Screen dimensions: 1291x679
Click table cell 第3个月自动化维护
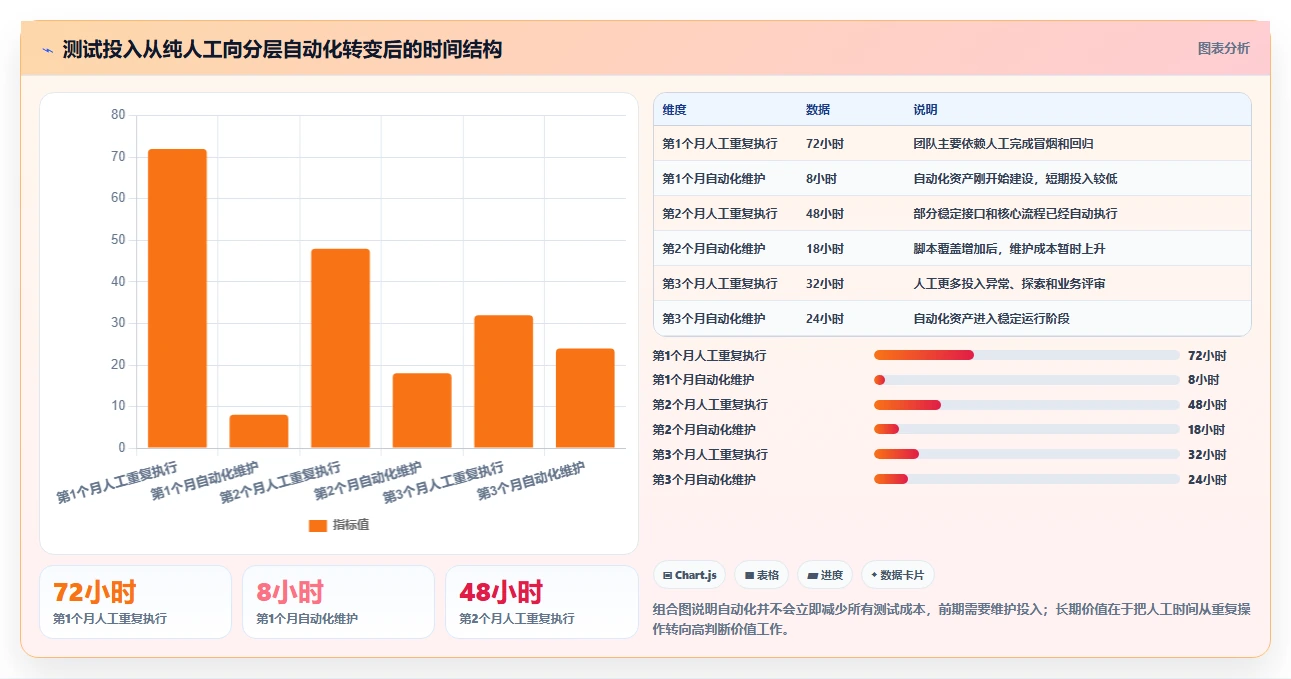coord(714,319)
